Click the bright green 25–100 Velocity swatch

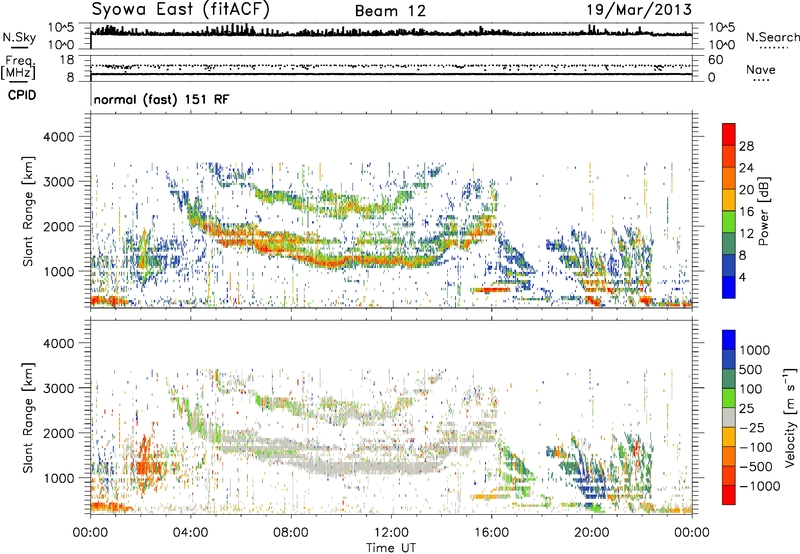[729, 398]
